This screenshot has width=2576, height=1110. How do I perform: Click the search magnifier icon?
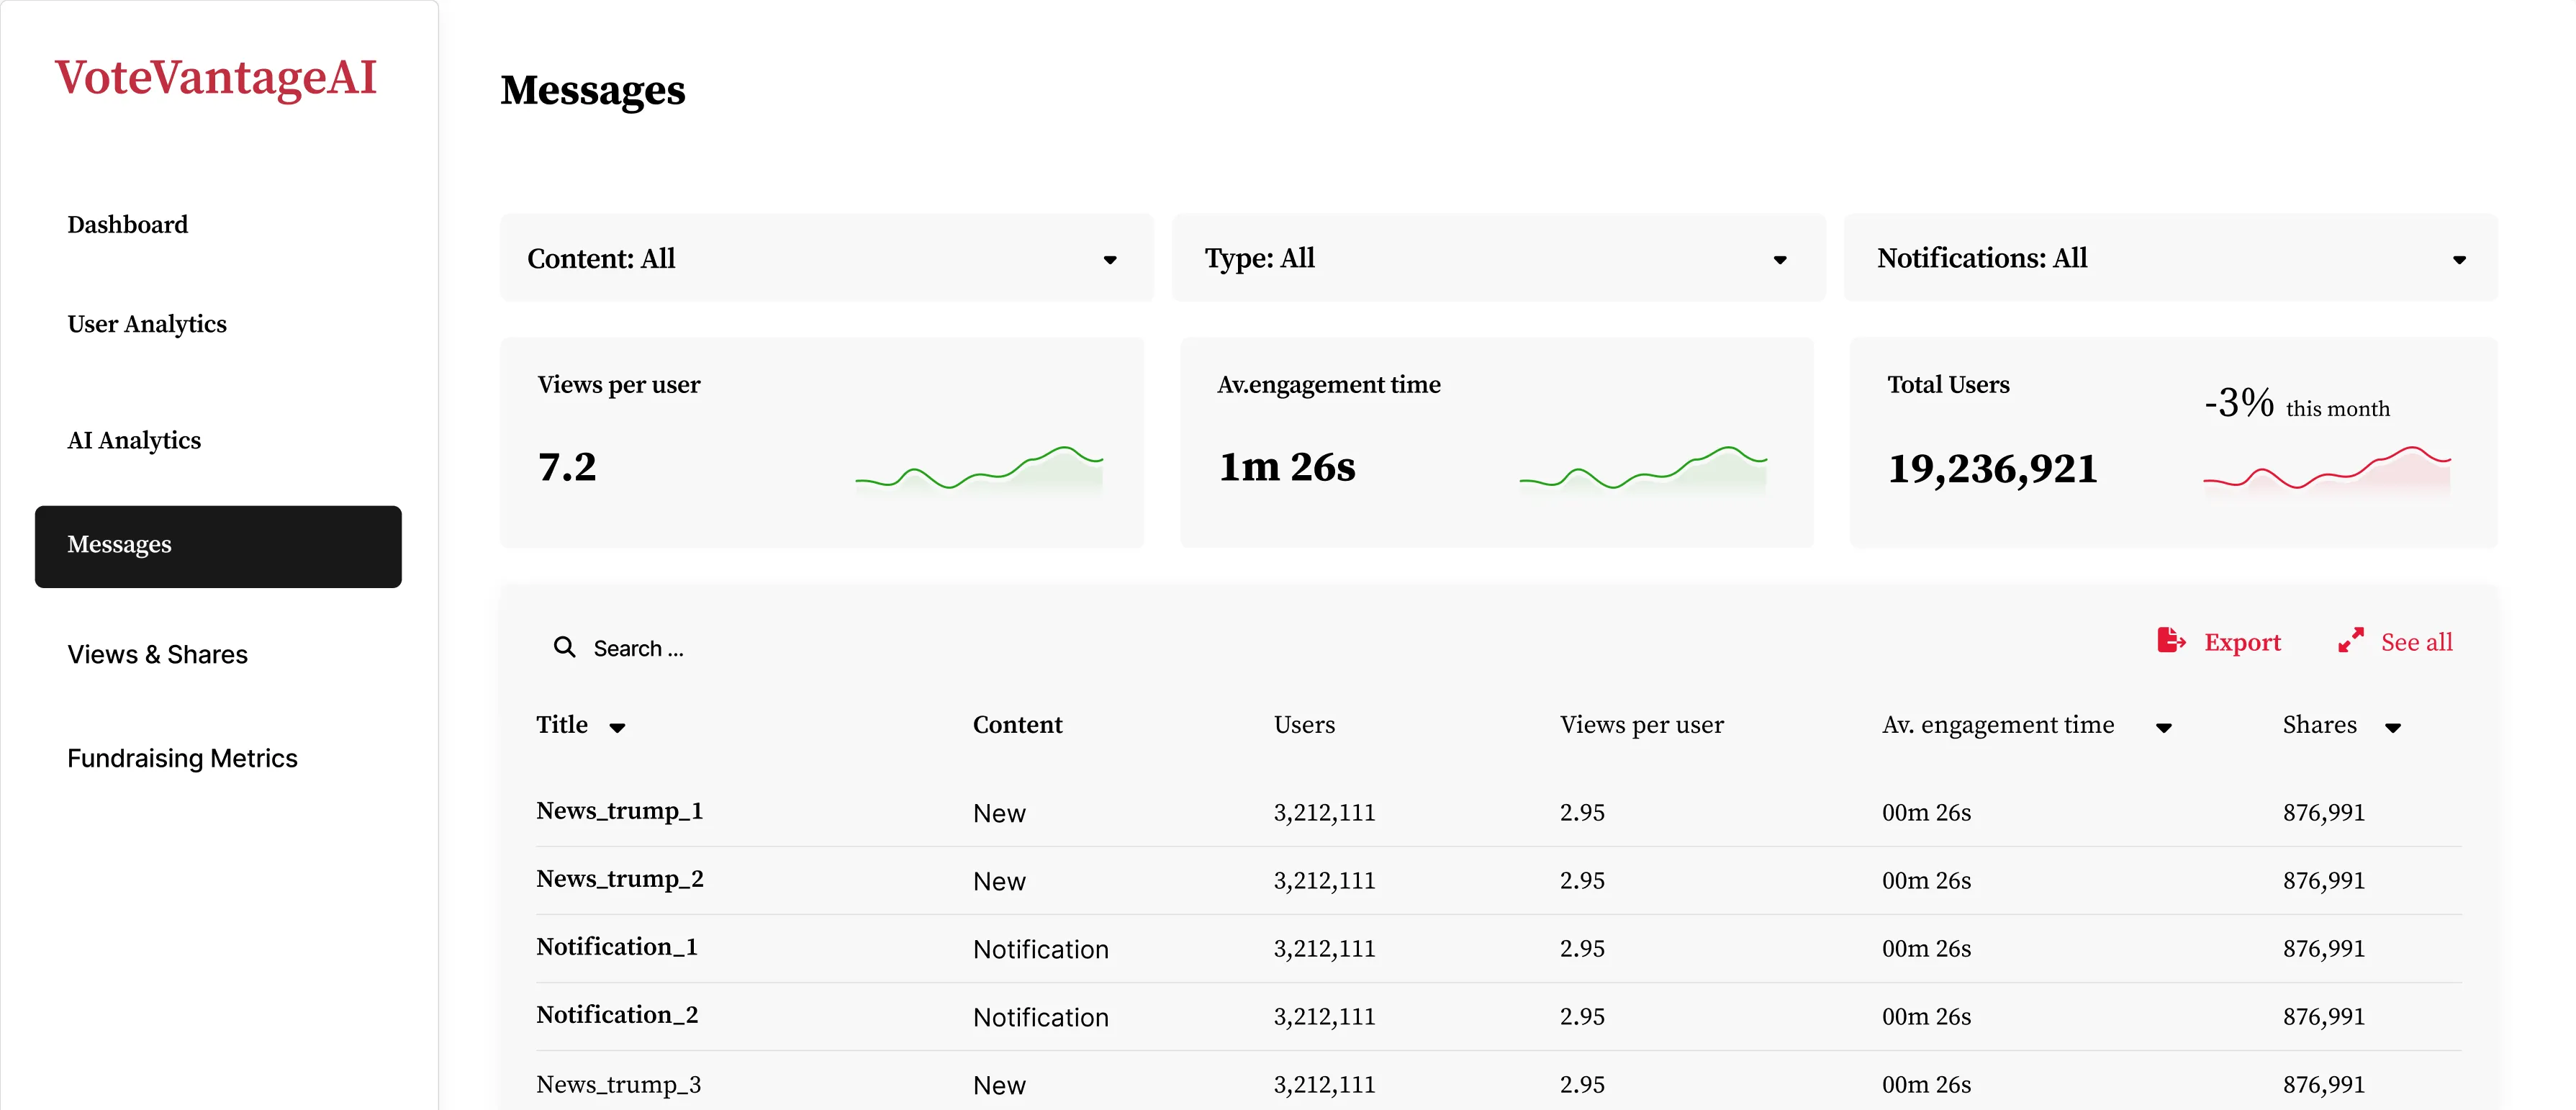click(x=564, y=647)
